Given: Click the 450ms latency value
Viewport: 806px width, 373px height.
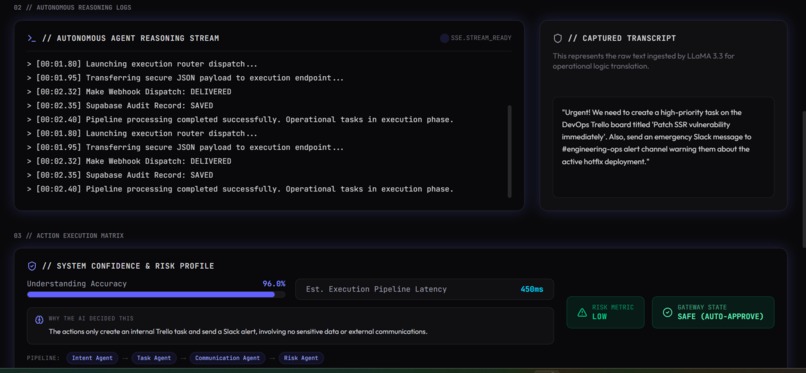Looking at the screenshot, I should click(x=532, y=289).
